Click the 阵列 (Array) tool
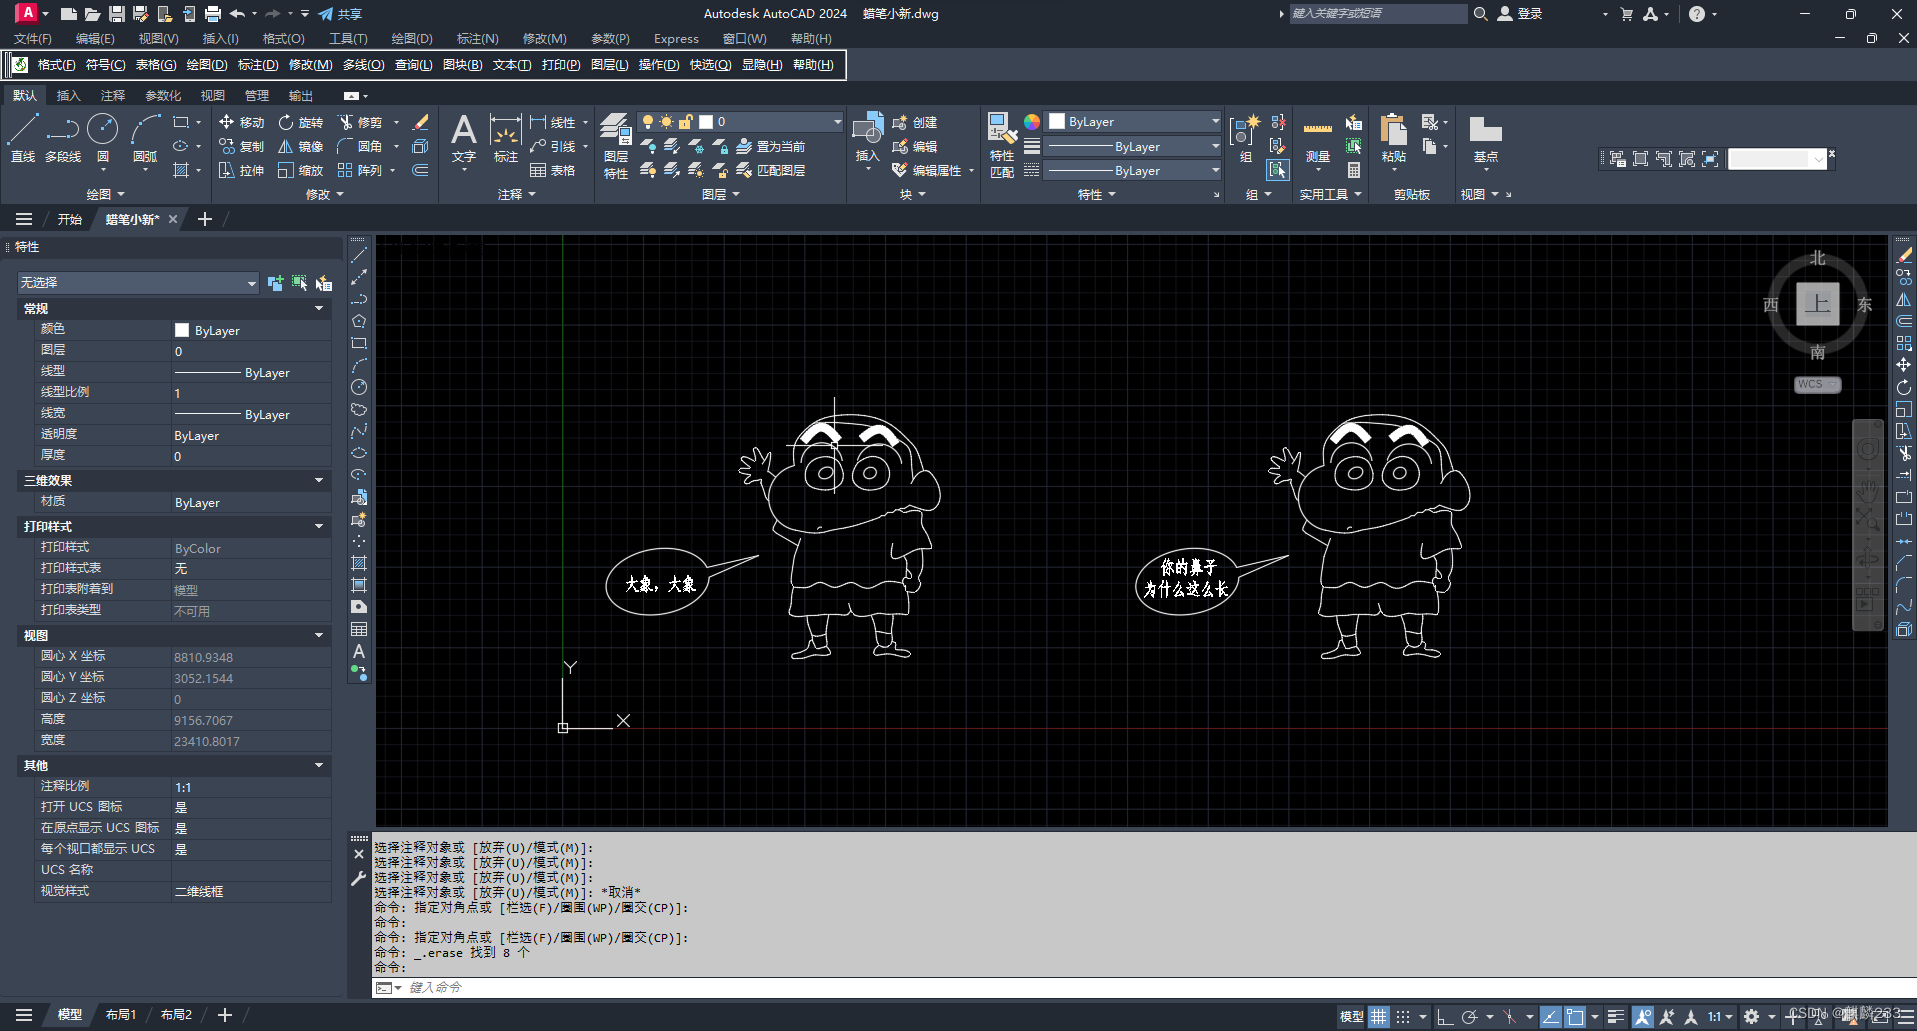This screenshot has height=1031, width=1917. [x=360, y=170]
